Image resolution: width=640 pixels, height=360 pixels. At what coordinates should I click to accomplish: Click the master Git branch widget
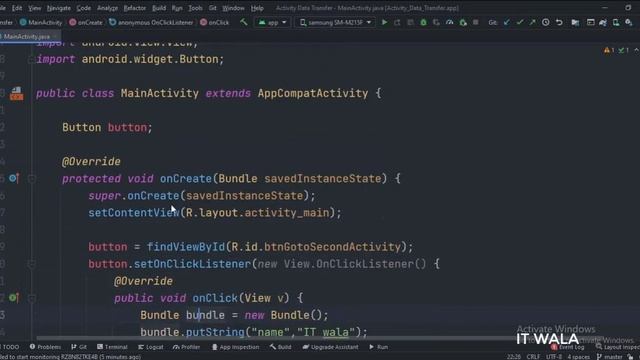point(609,357)
